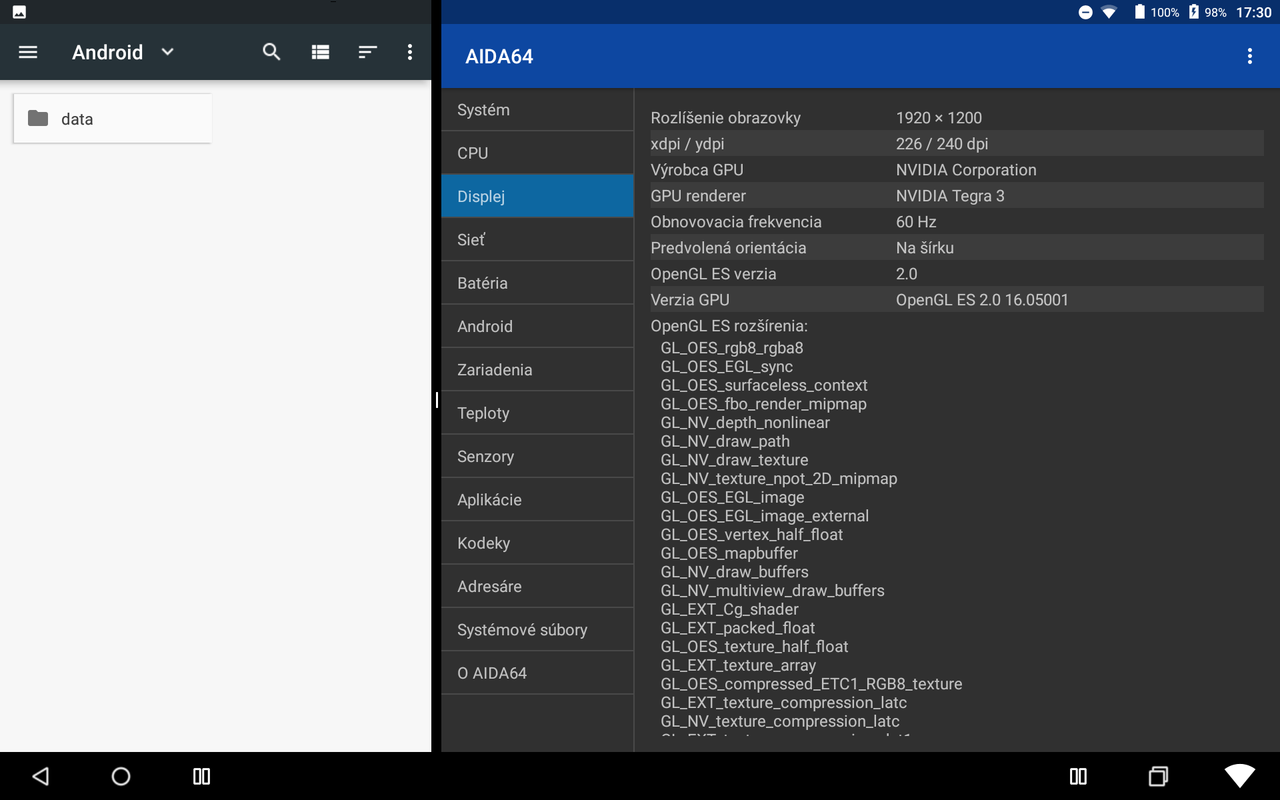
Task: Tap the GL_OES_surfaceless_context extension entry
Action: pyautogui.click(x=764, y=385)
